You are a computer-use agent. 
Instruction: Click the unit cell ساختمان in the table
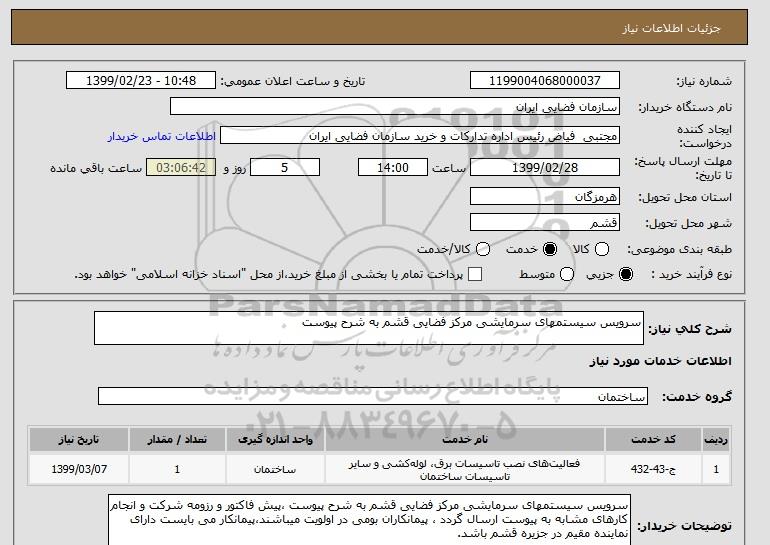(x=275, y=469)
